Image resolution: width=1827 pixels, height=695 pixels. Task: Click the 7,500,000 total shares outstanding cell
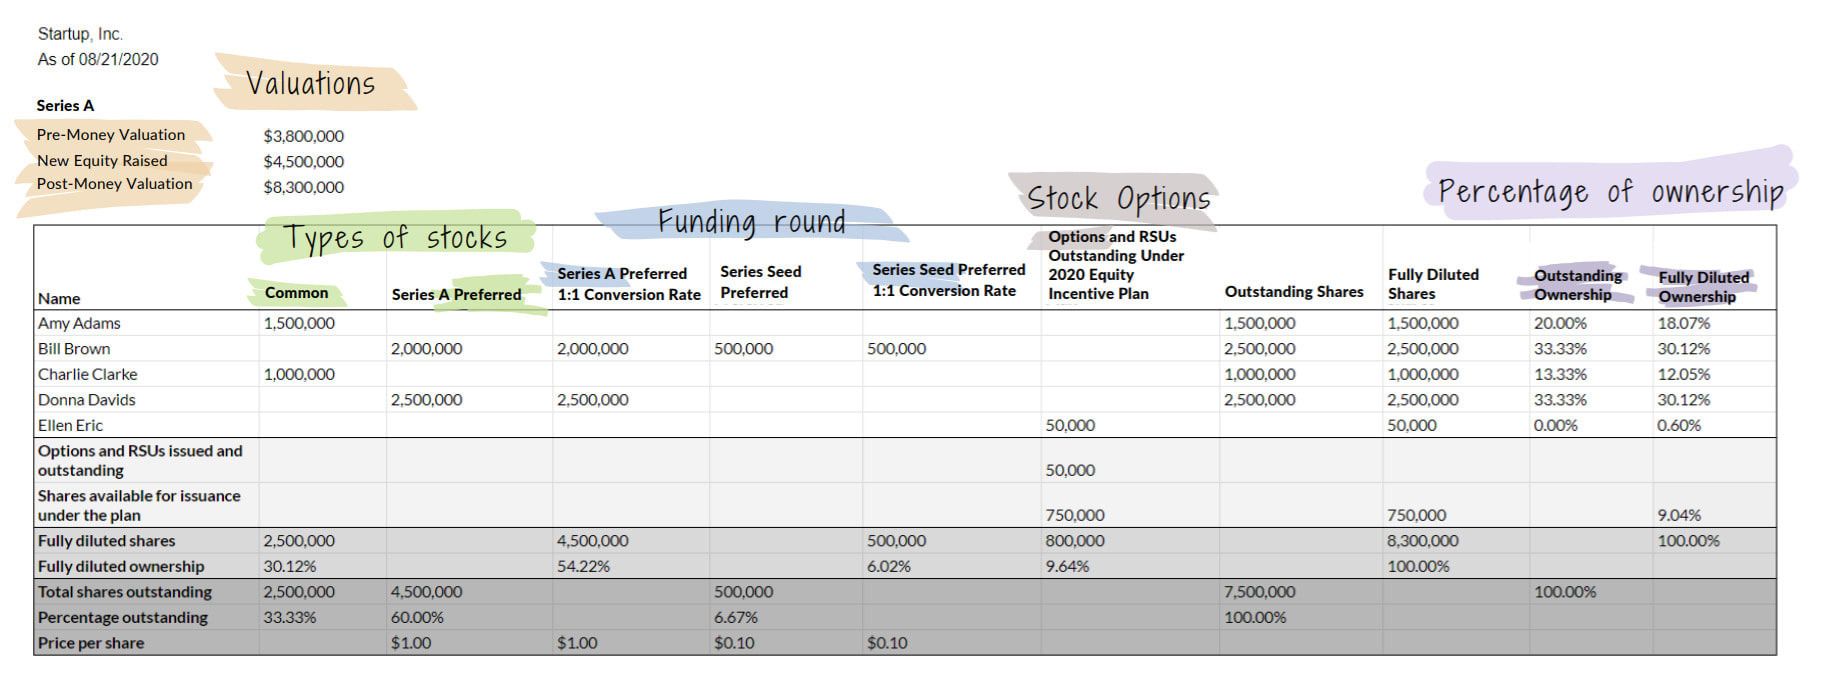1260,592
